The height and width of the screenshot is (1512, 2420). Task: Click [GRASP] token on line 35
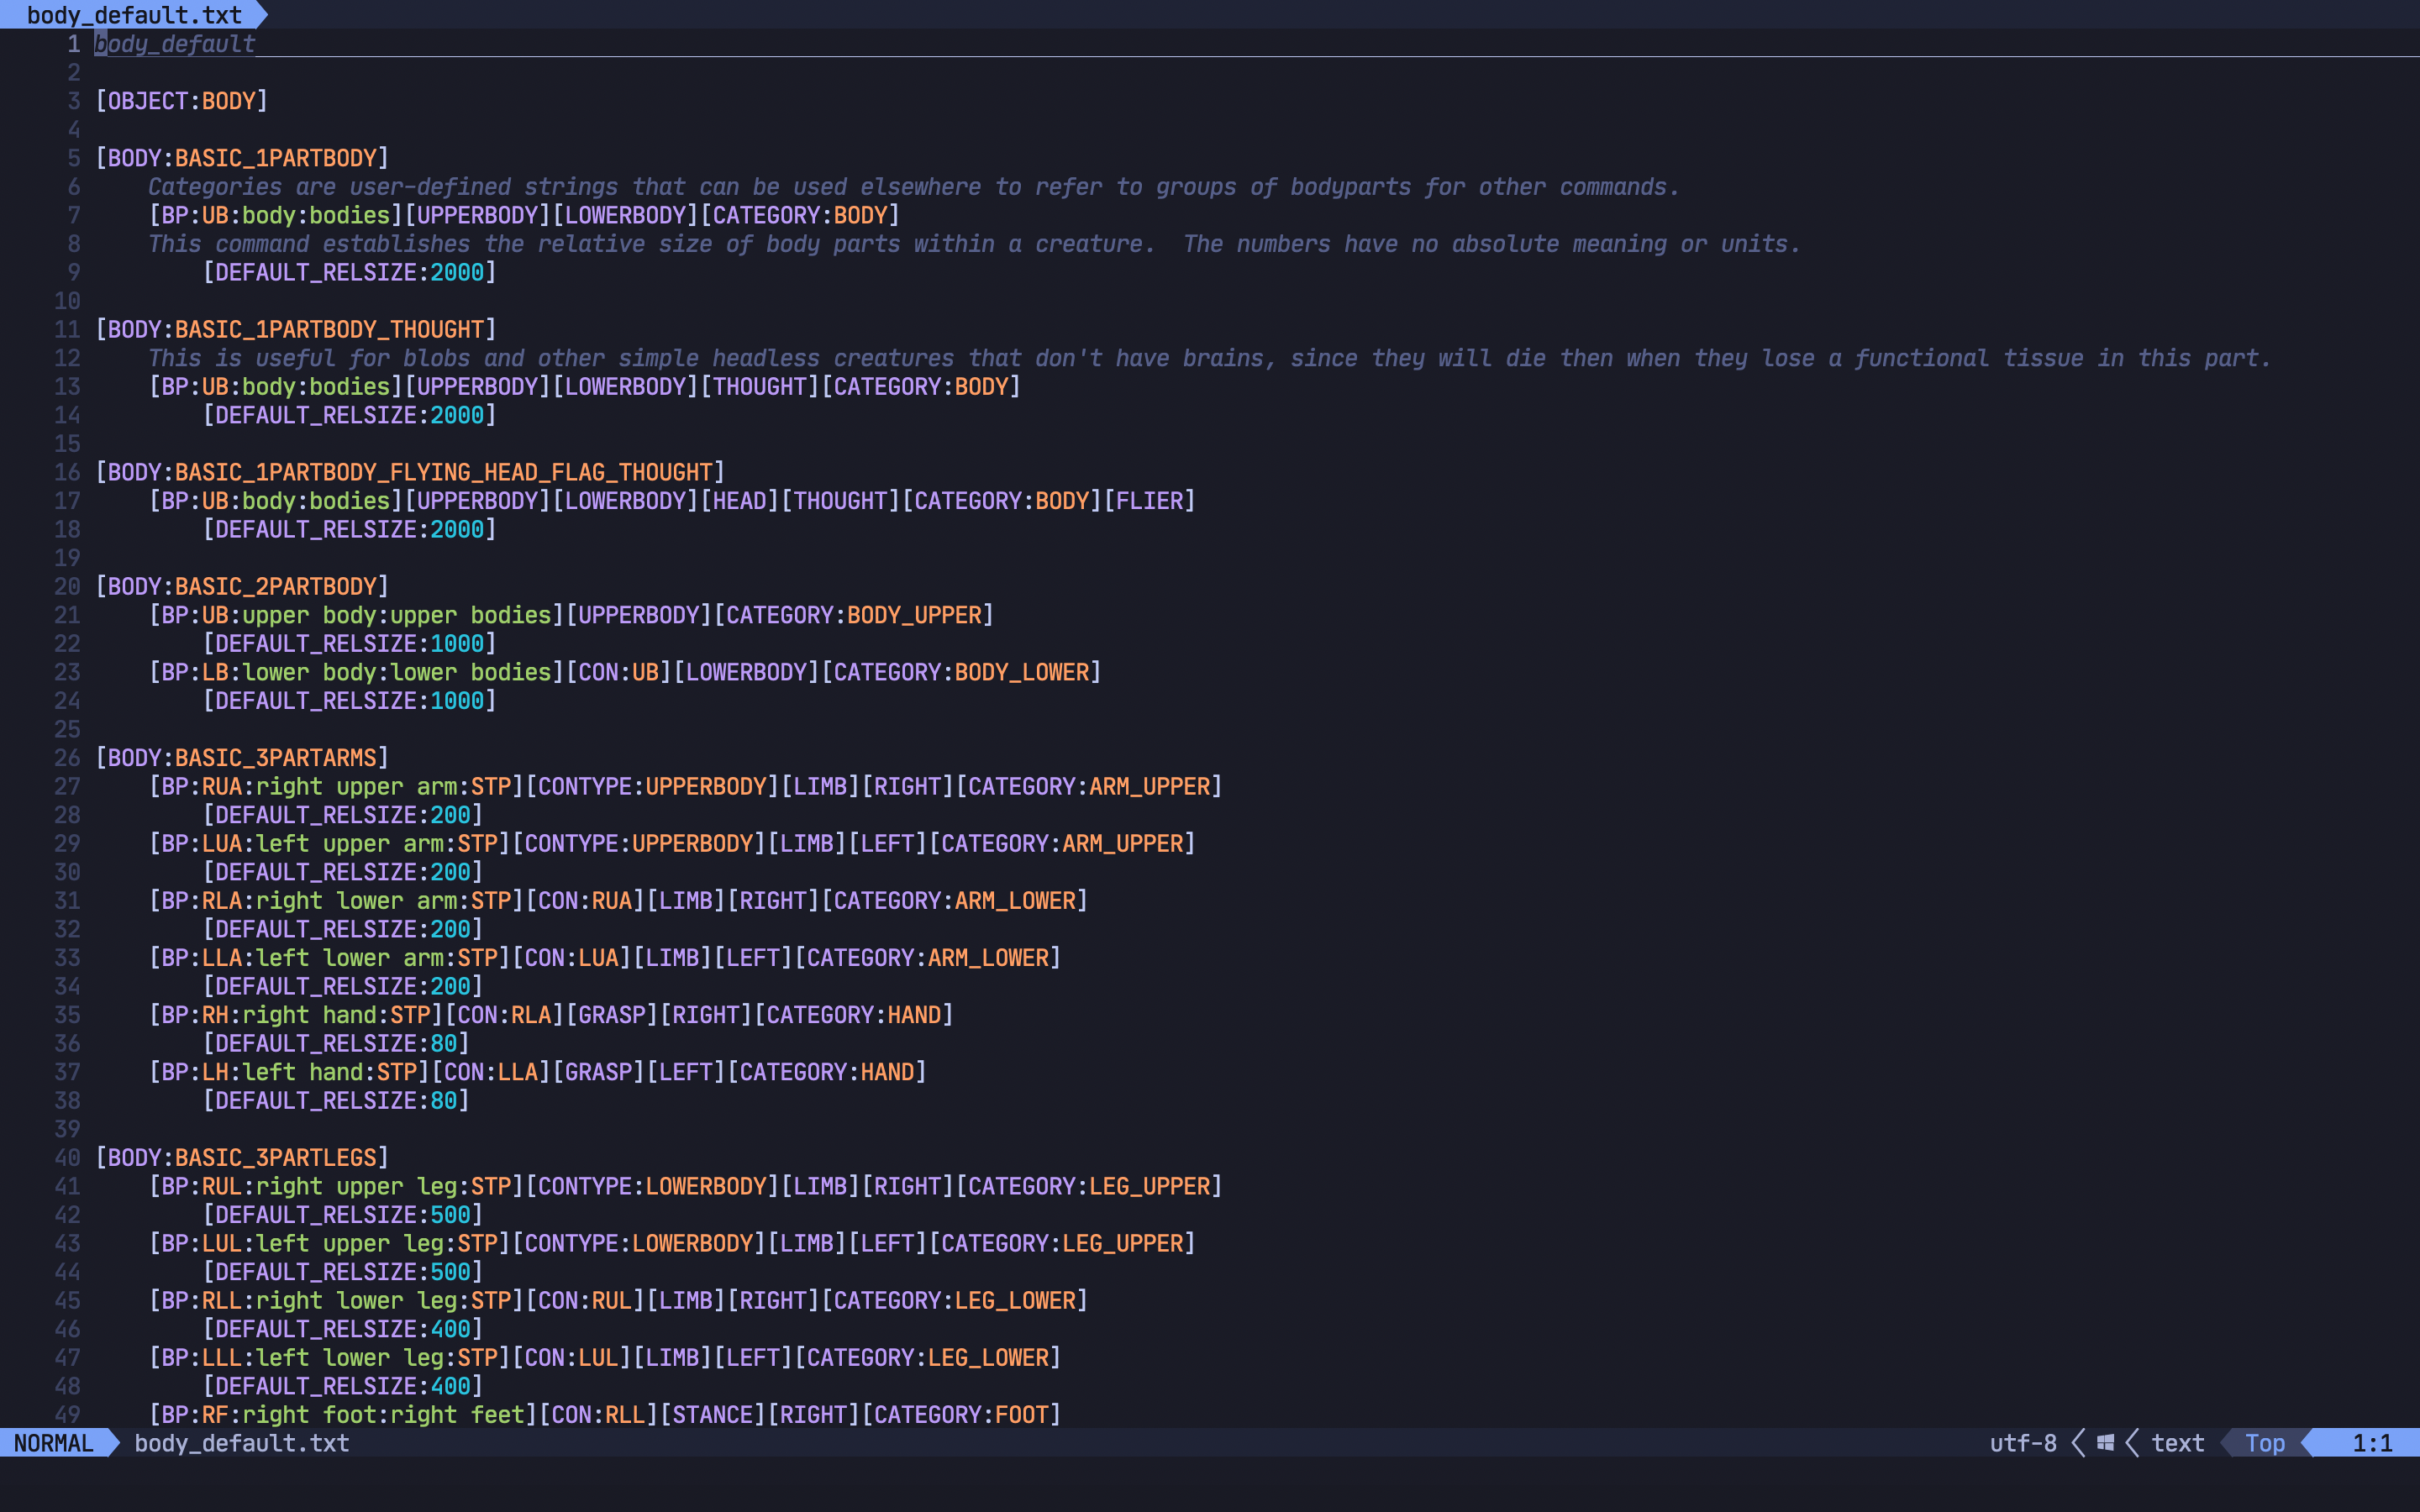612,1015
